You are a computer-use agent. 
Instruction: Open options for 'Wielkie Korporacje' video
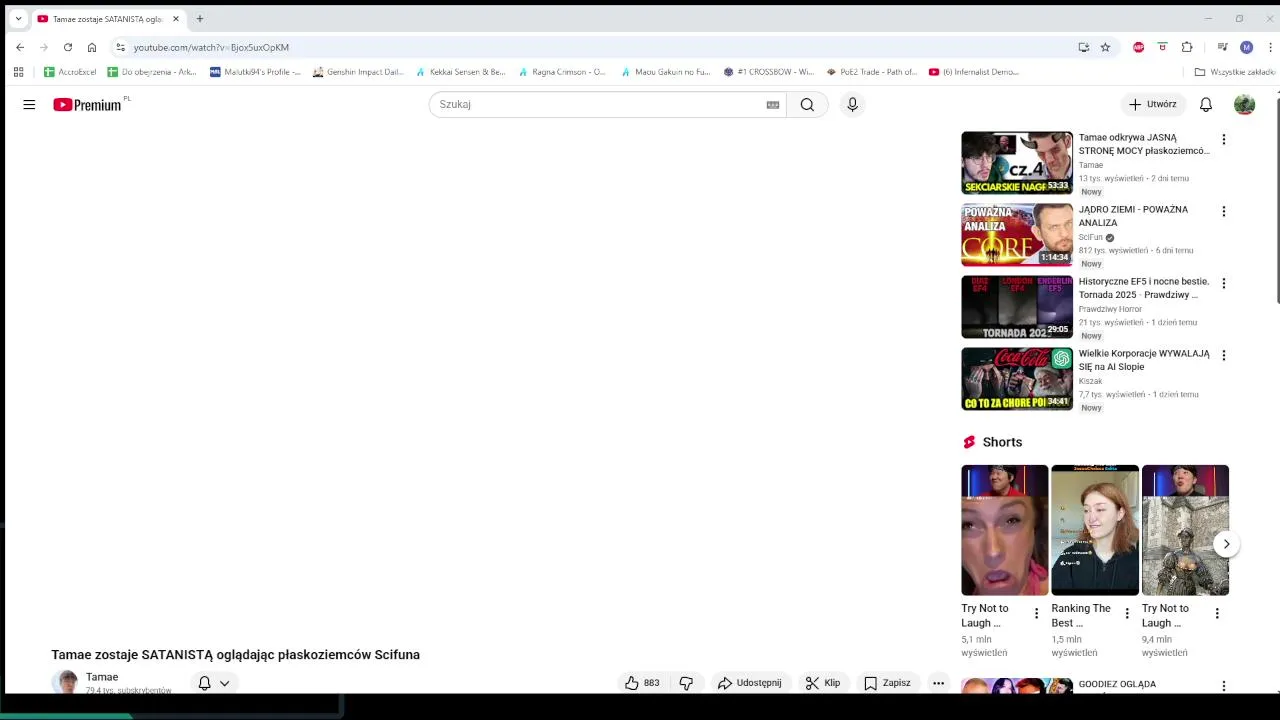click(x=1223, y=355)
